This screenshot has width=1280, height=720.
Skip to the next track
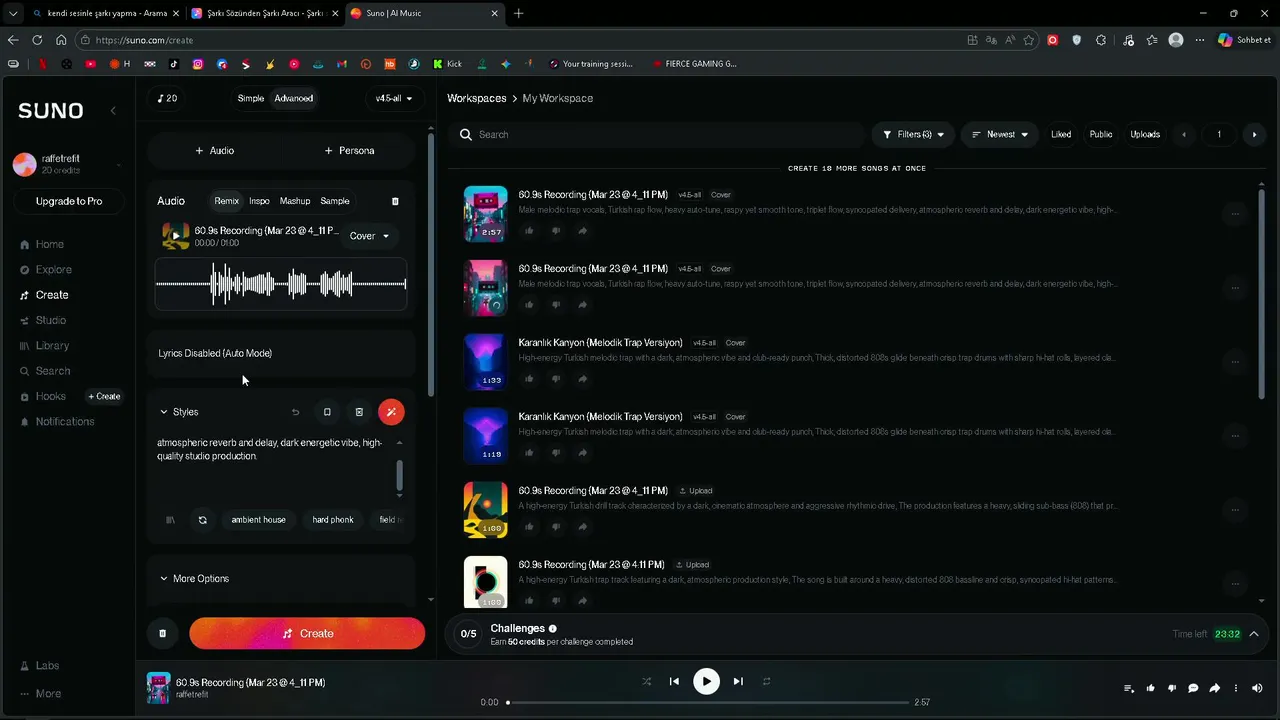(738, 682)
